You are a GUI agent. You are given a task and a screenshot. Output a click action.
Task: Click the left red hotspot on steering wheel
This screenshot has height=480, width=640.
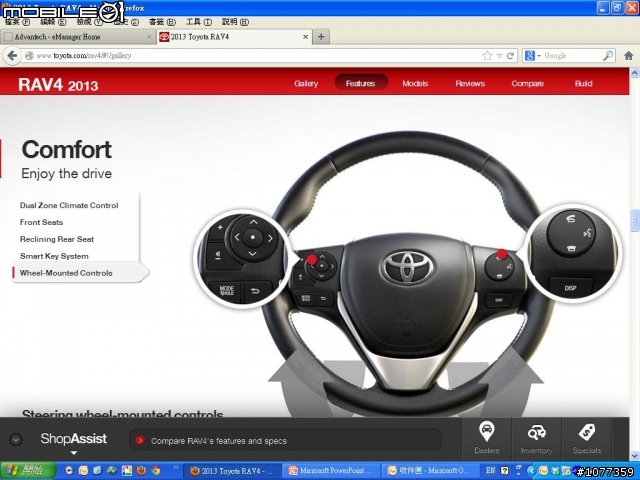coord(312,260)
